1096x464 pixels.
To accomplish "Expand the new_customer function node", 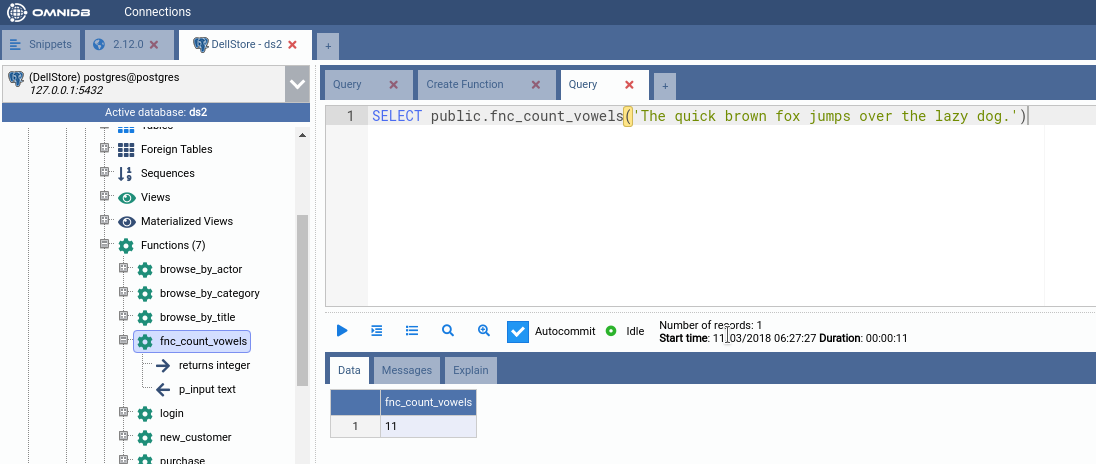I will 124,436.
